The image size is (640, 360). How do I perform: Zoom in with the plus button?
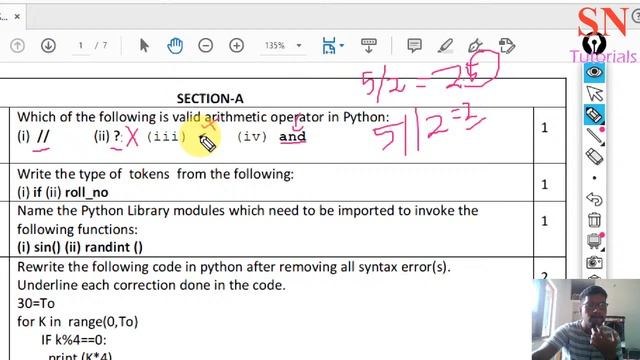236,45
